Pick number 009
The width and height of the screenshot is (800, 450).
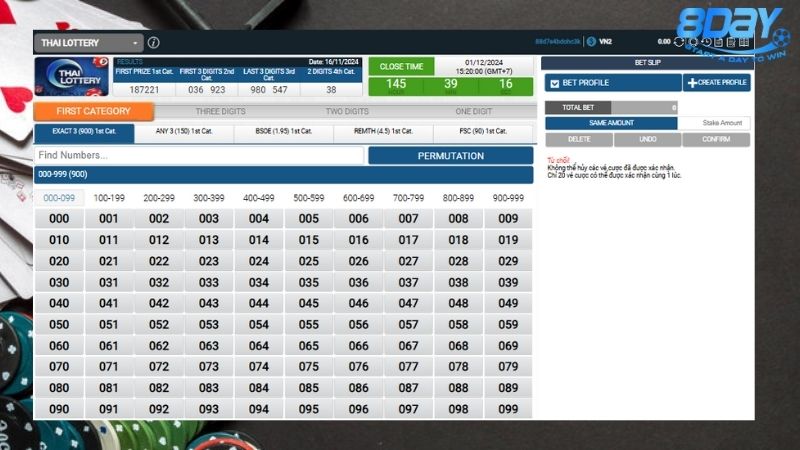(508, 219)
